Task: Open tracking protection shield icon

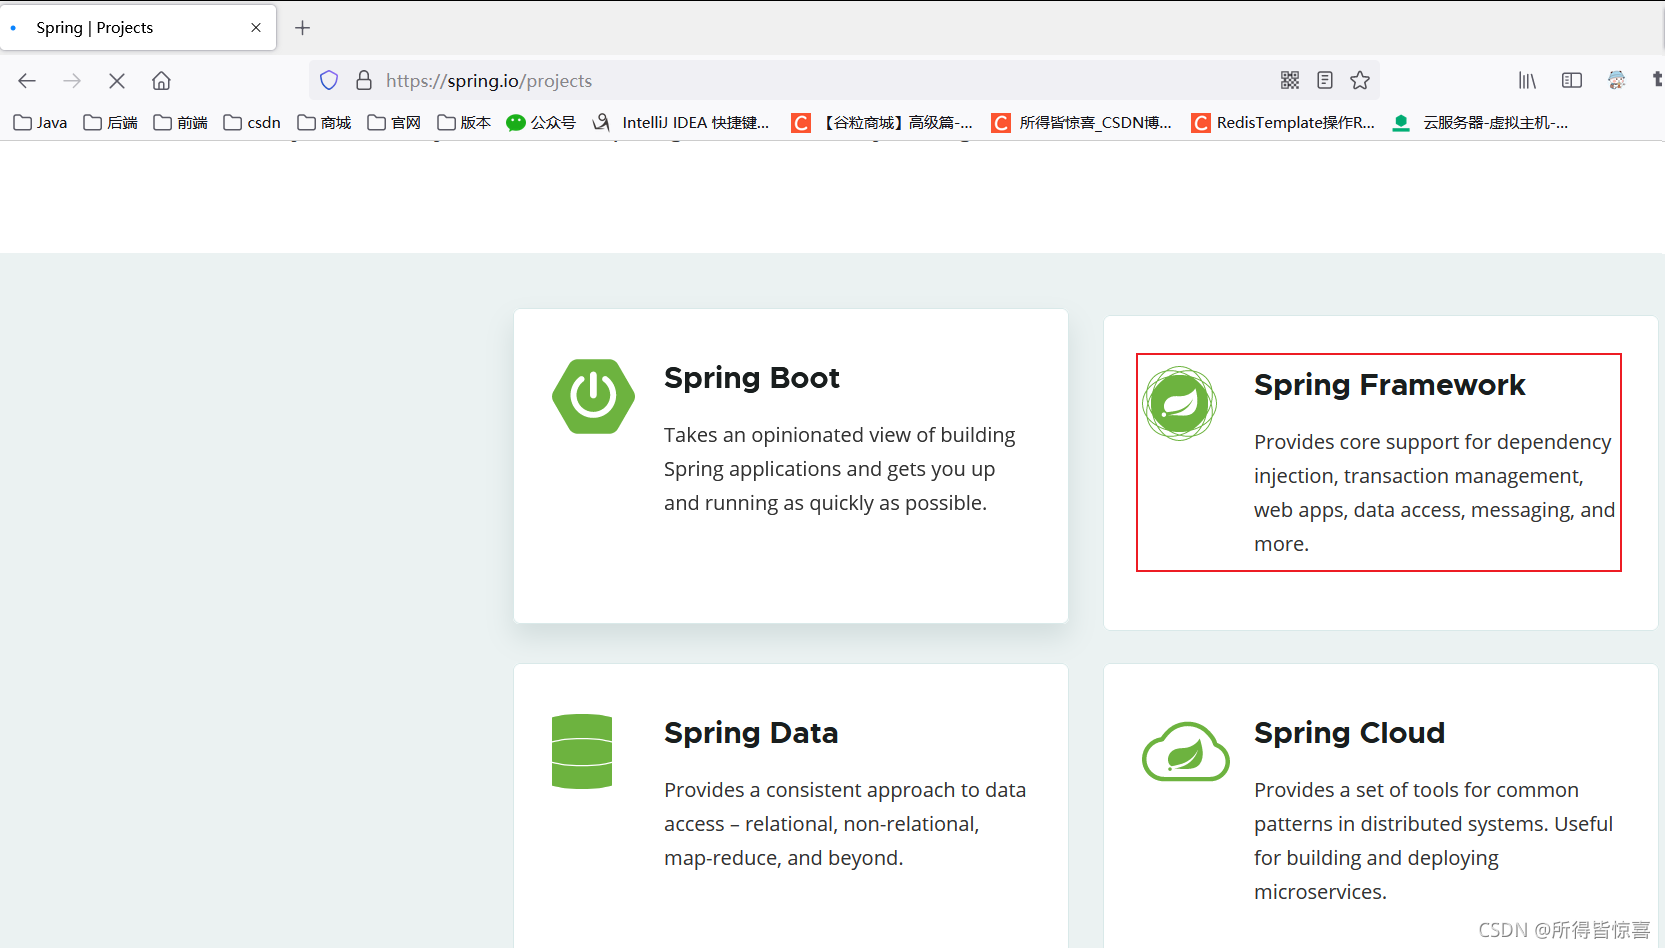Action: tap(329, 80)
